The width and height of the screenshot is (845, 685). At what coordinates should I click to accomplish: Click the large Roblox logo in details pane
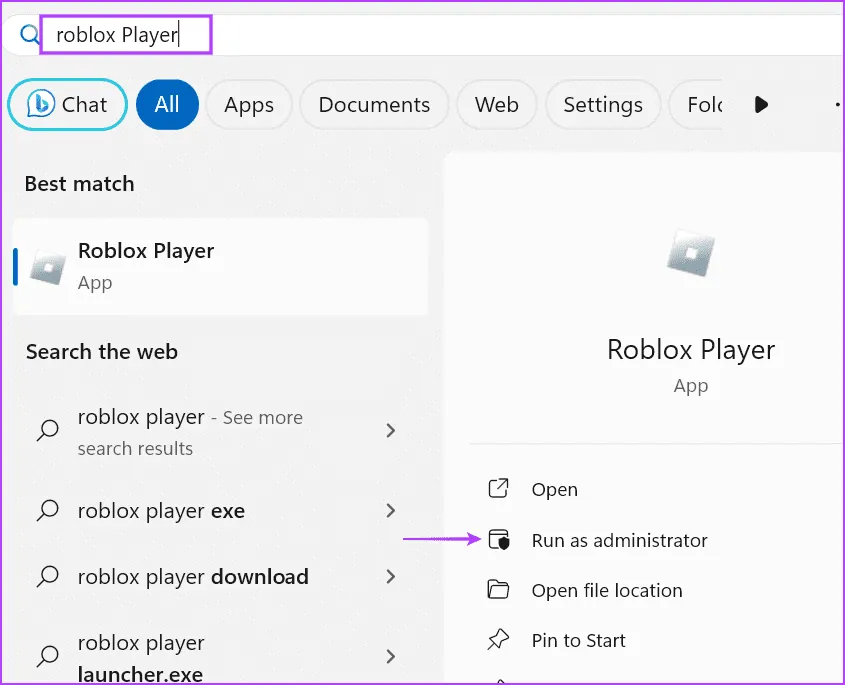691,256
